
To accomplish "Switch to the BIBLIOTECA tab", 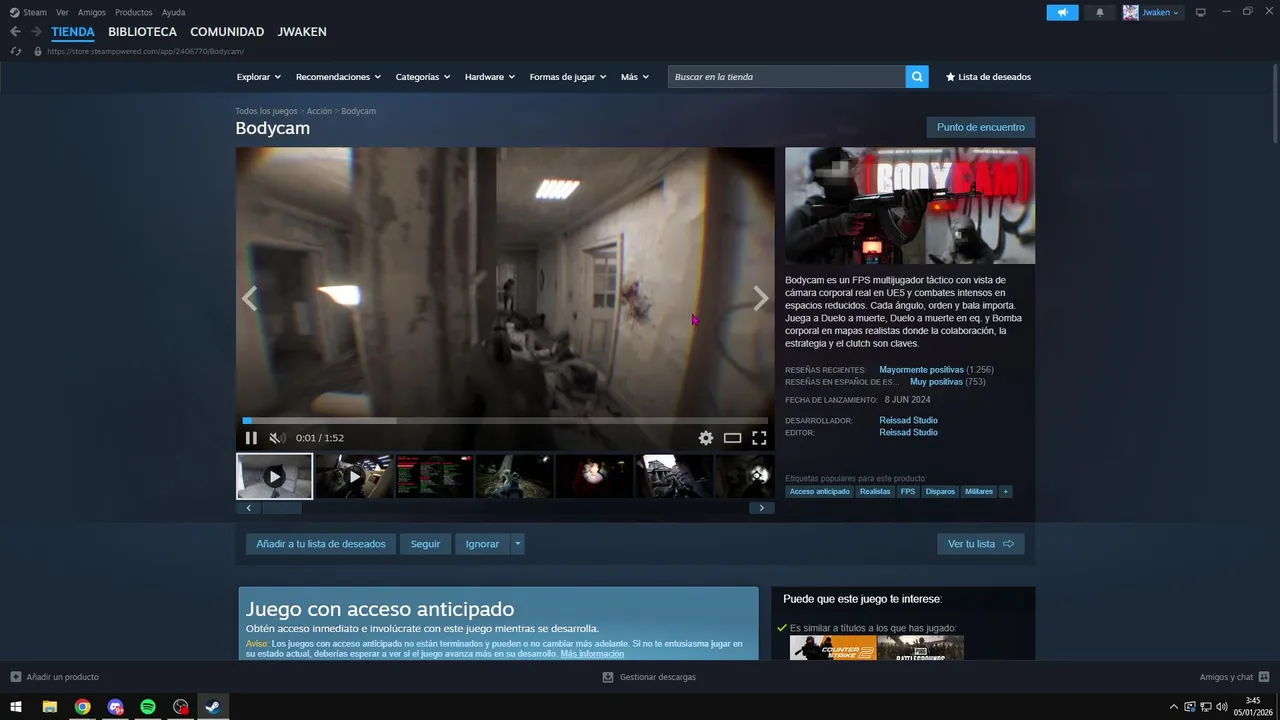I will click(x=143, y=32).
